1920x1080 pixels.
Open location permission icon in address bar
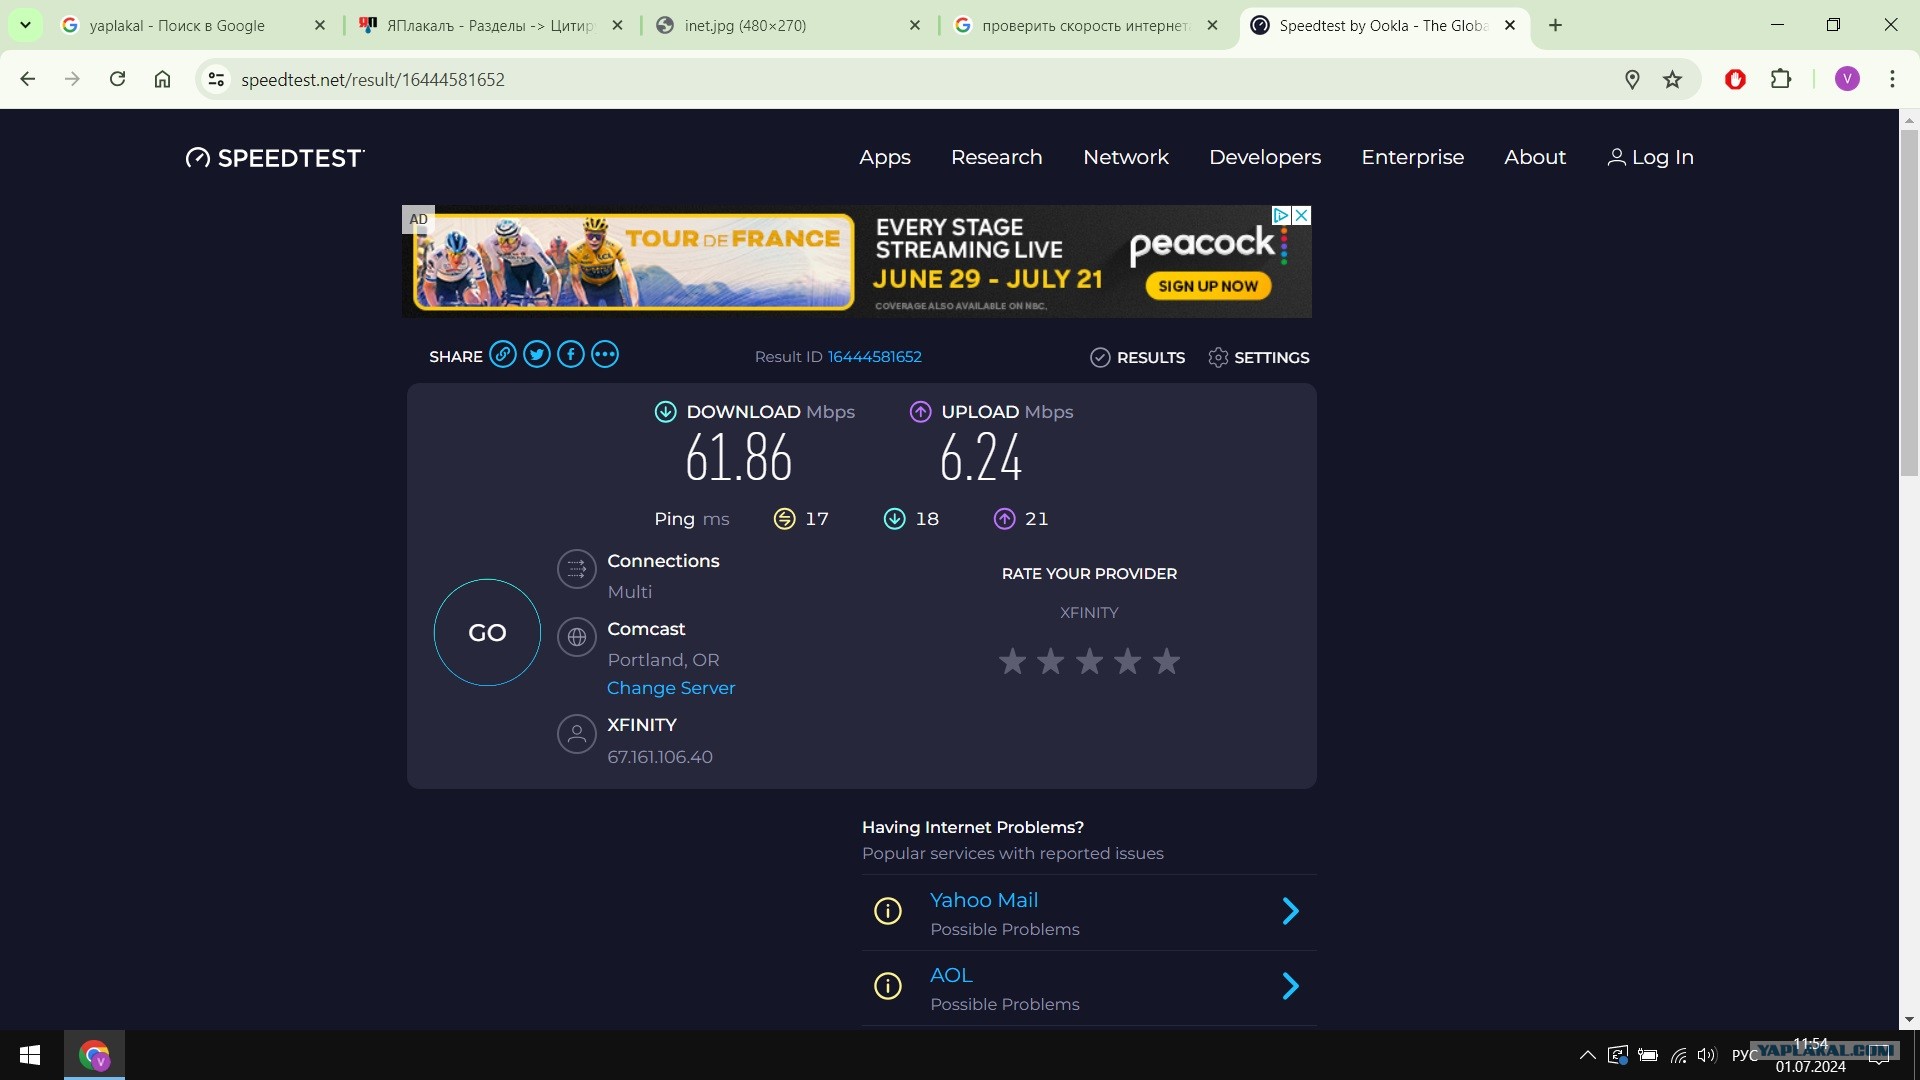point(1632,79)
